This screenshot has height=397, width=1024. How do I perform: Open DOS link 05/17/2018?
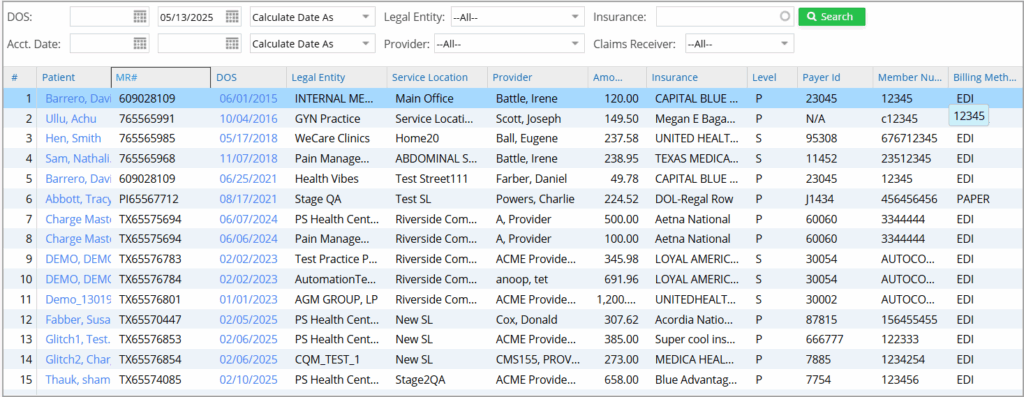pos(248,138)
